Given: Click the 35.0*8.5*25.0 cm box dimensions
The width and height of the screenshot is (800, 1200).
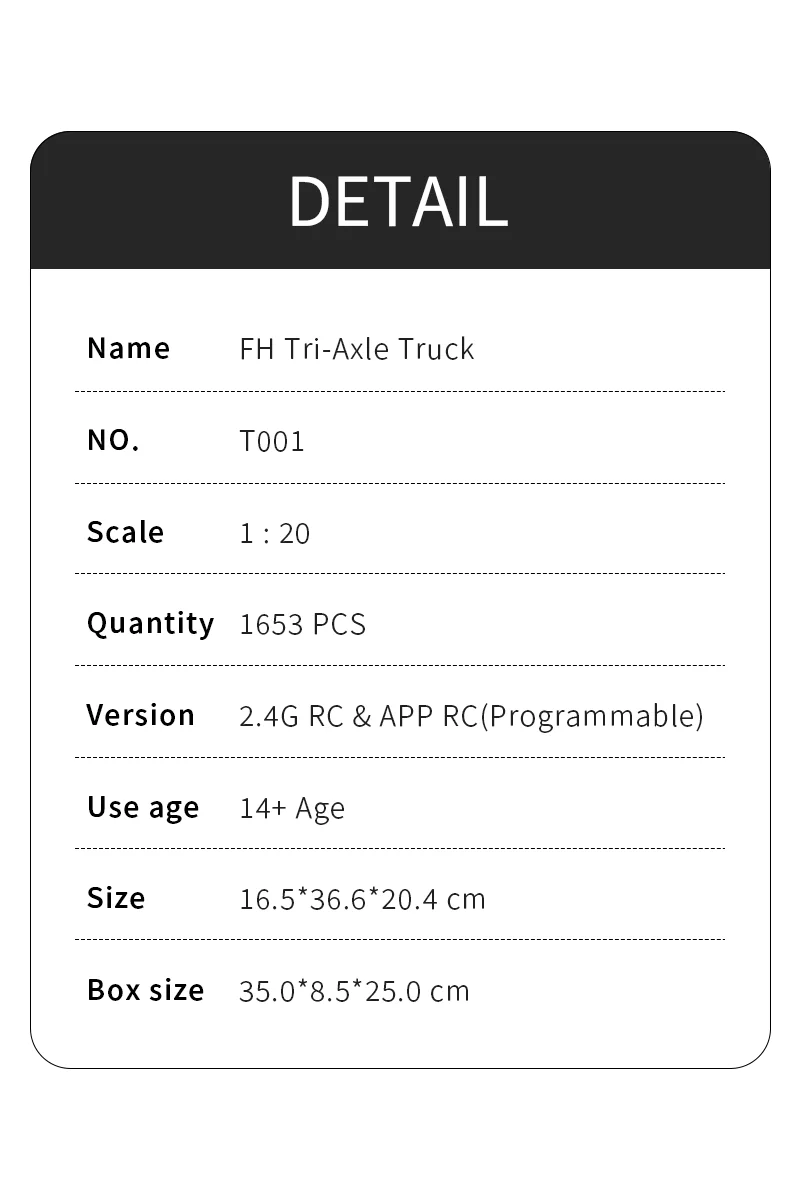Looking at the screenshot, I should pos(354,991).
